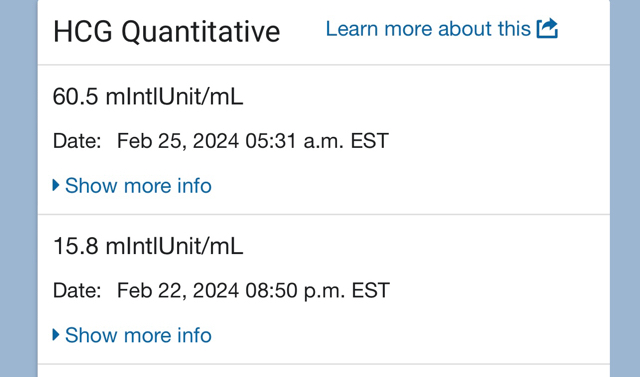Click the external share icon beside Learn more
Screen dimensions: 640x377
(547, 29)
